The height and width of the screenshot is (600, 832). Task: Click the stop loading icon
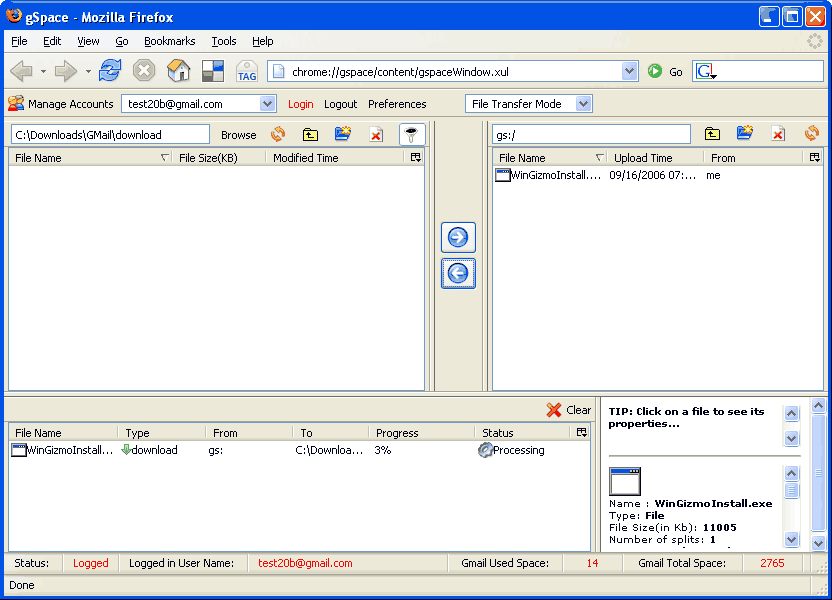click(x=144, y=71)
